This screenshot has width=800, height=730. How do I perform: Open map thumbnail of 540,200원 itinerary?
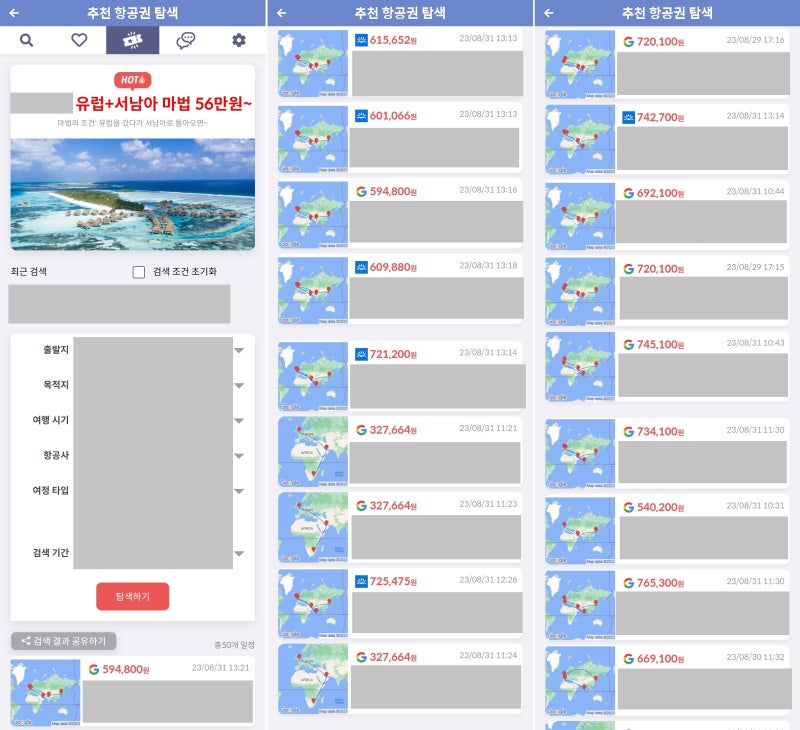point(580,529)
